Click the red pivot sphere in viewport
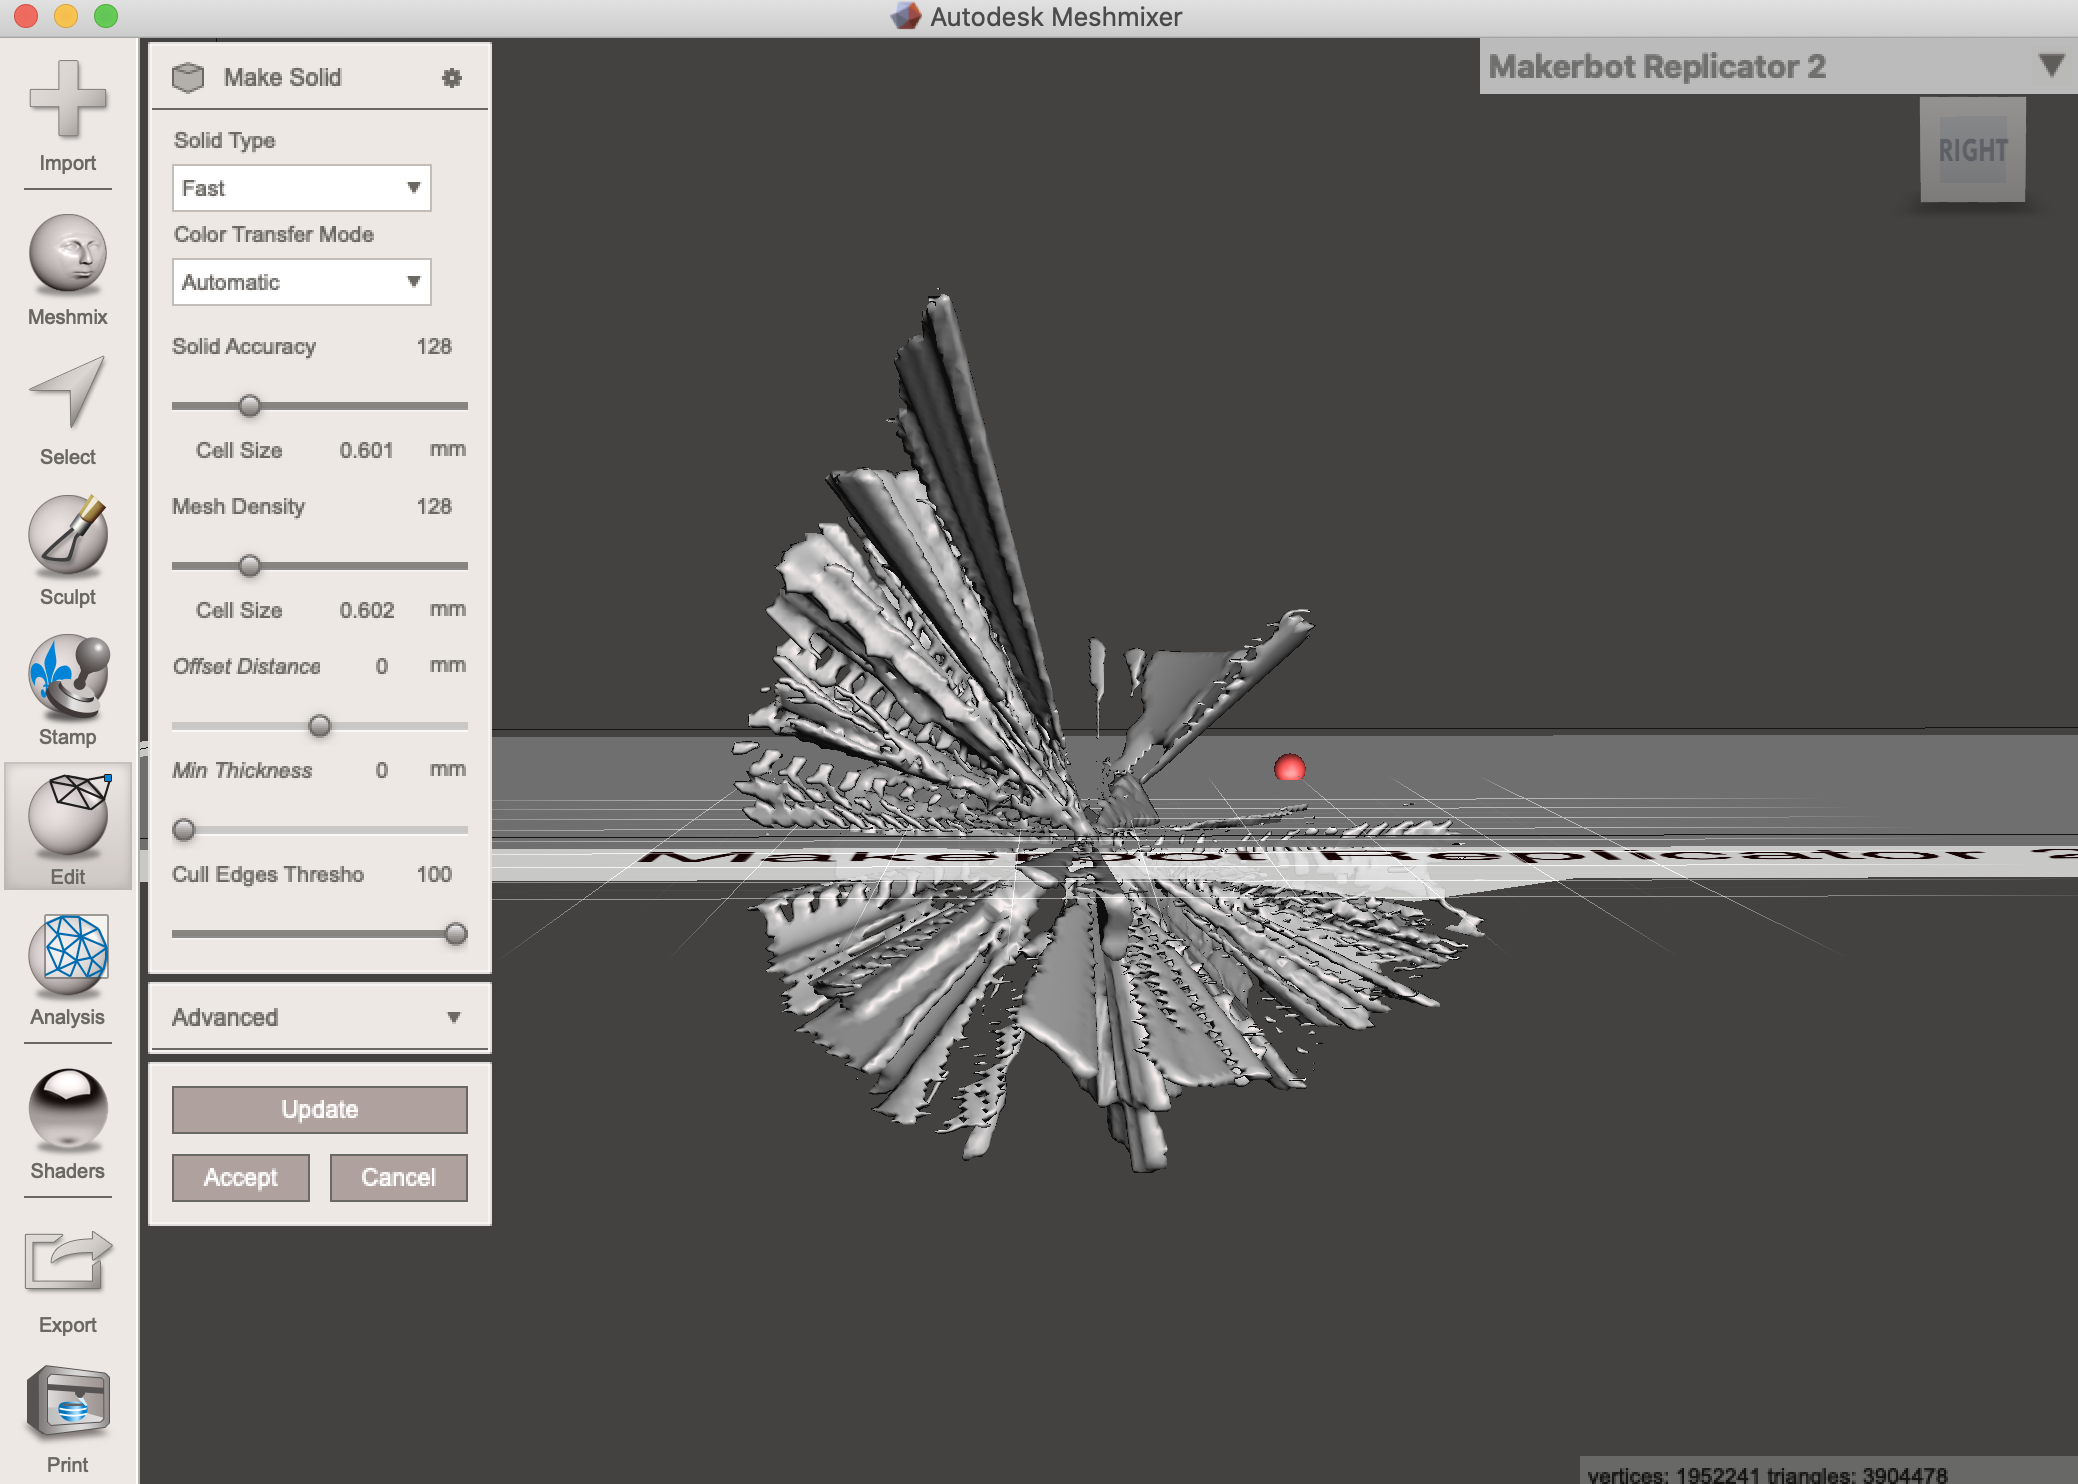Screen dimensions: 2078x1484 (x=1290, y=767)
